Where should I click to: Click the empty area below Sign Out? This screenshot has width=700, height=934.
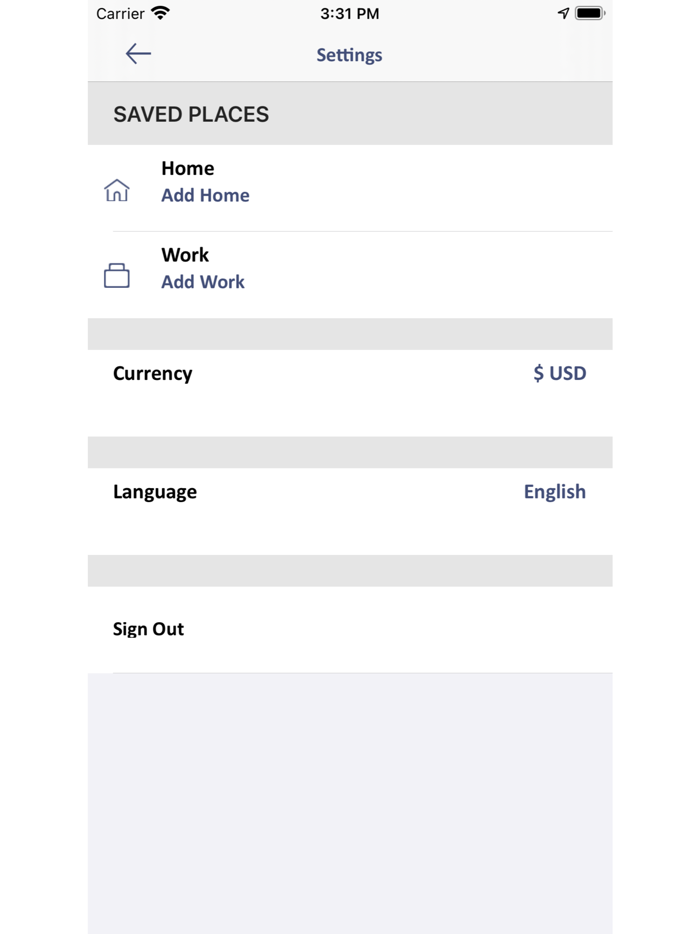coord(350,800)
